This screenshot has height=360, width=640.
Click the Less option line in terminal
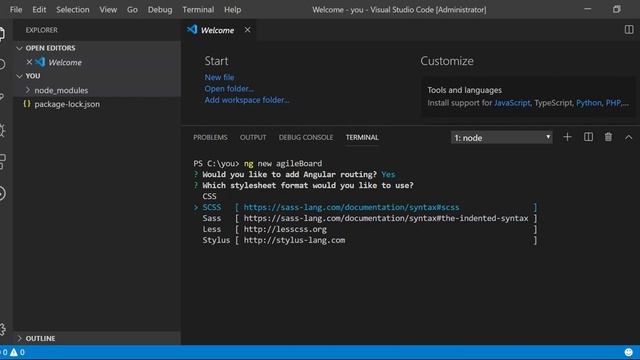[370, 229]
